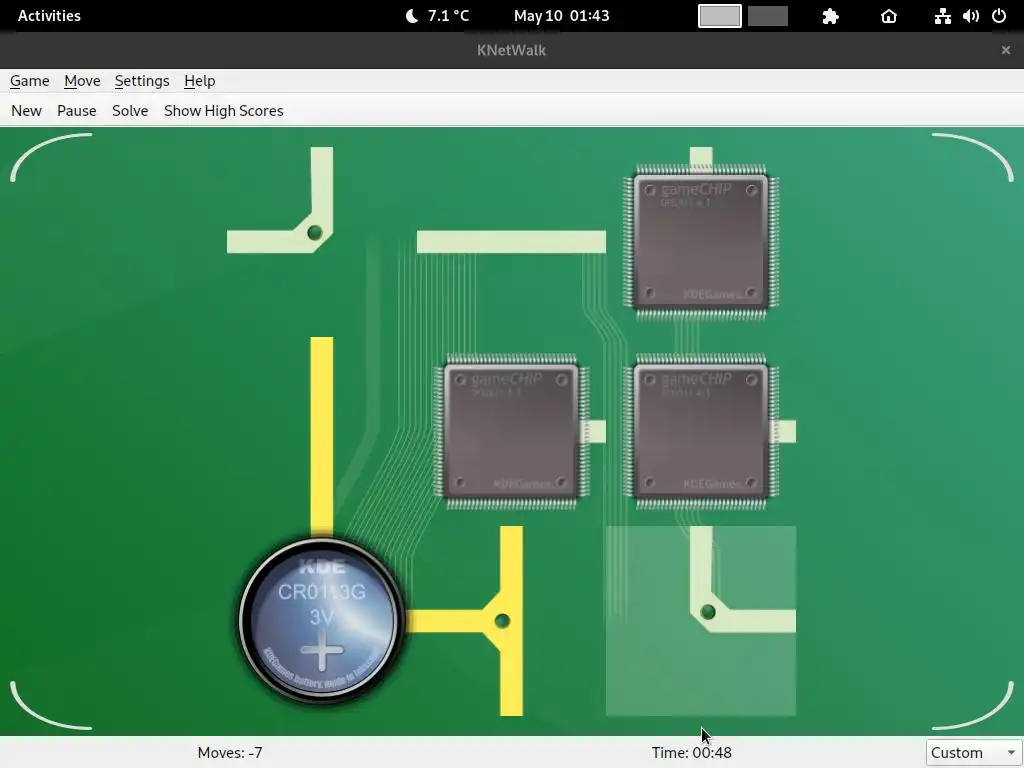The height and width of the screenshot is (768, 1024).
Task: Switch to the second (dark) workspace thumbnail
Action: (767, 16)
